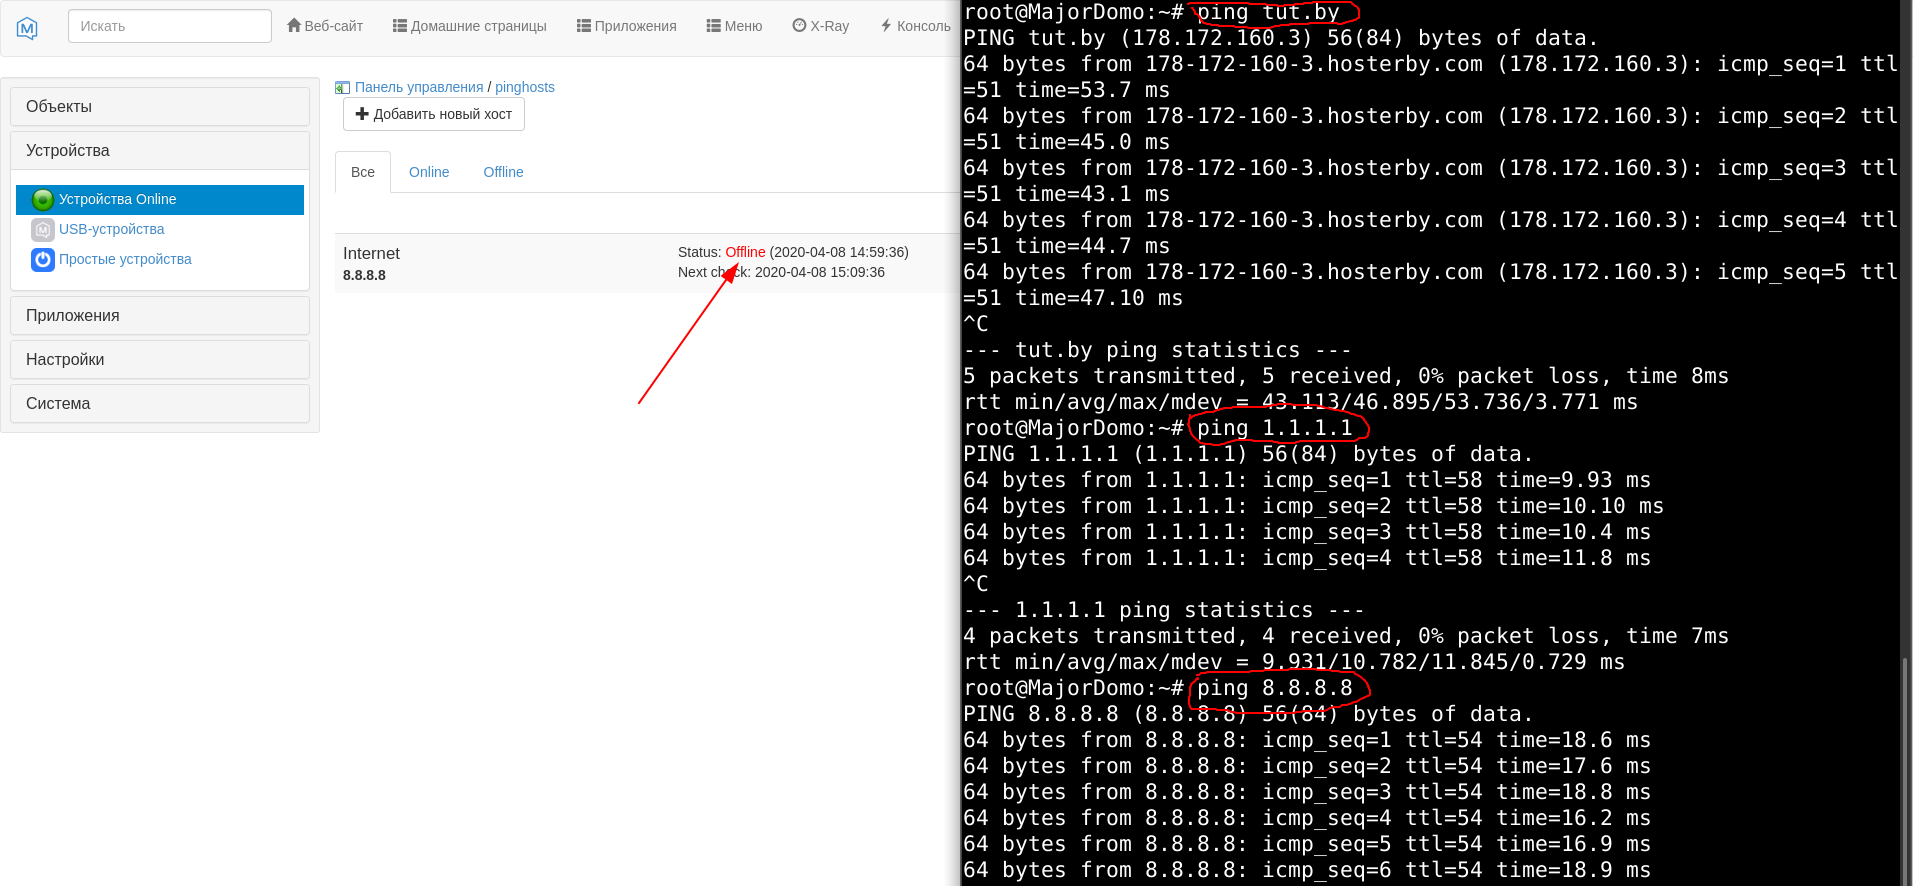Screen dimensions: 1913x886
Task: Switch to the Offline tab
Action: pos(504,172)
